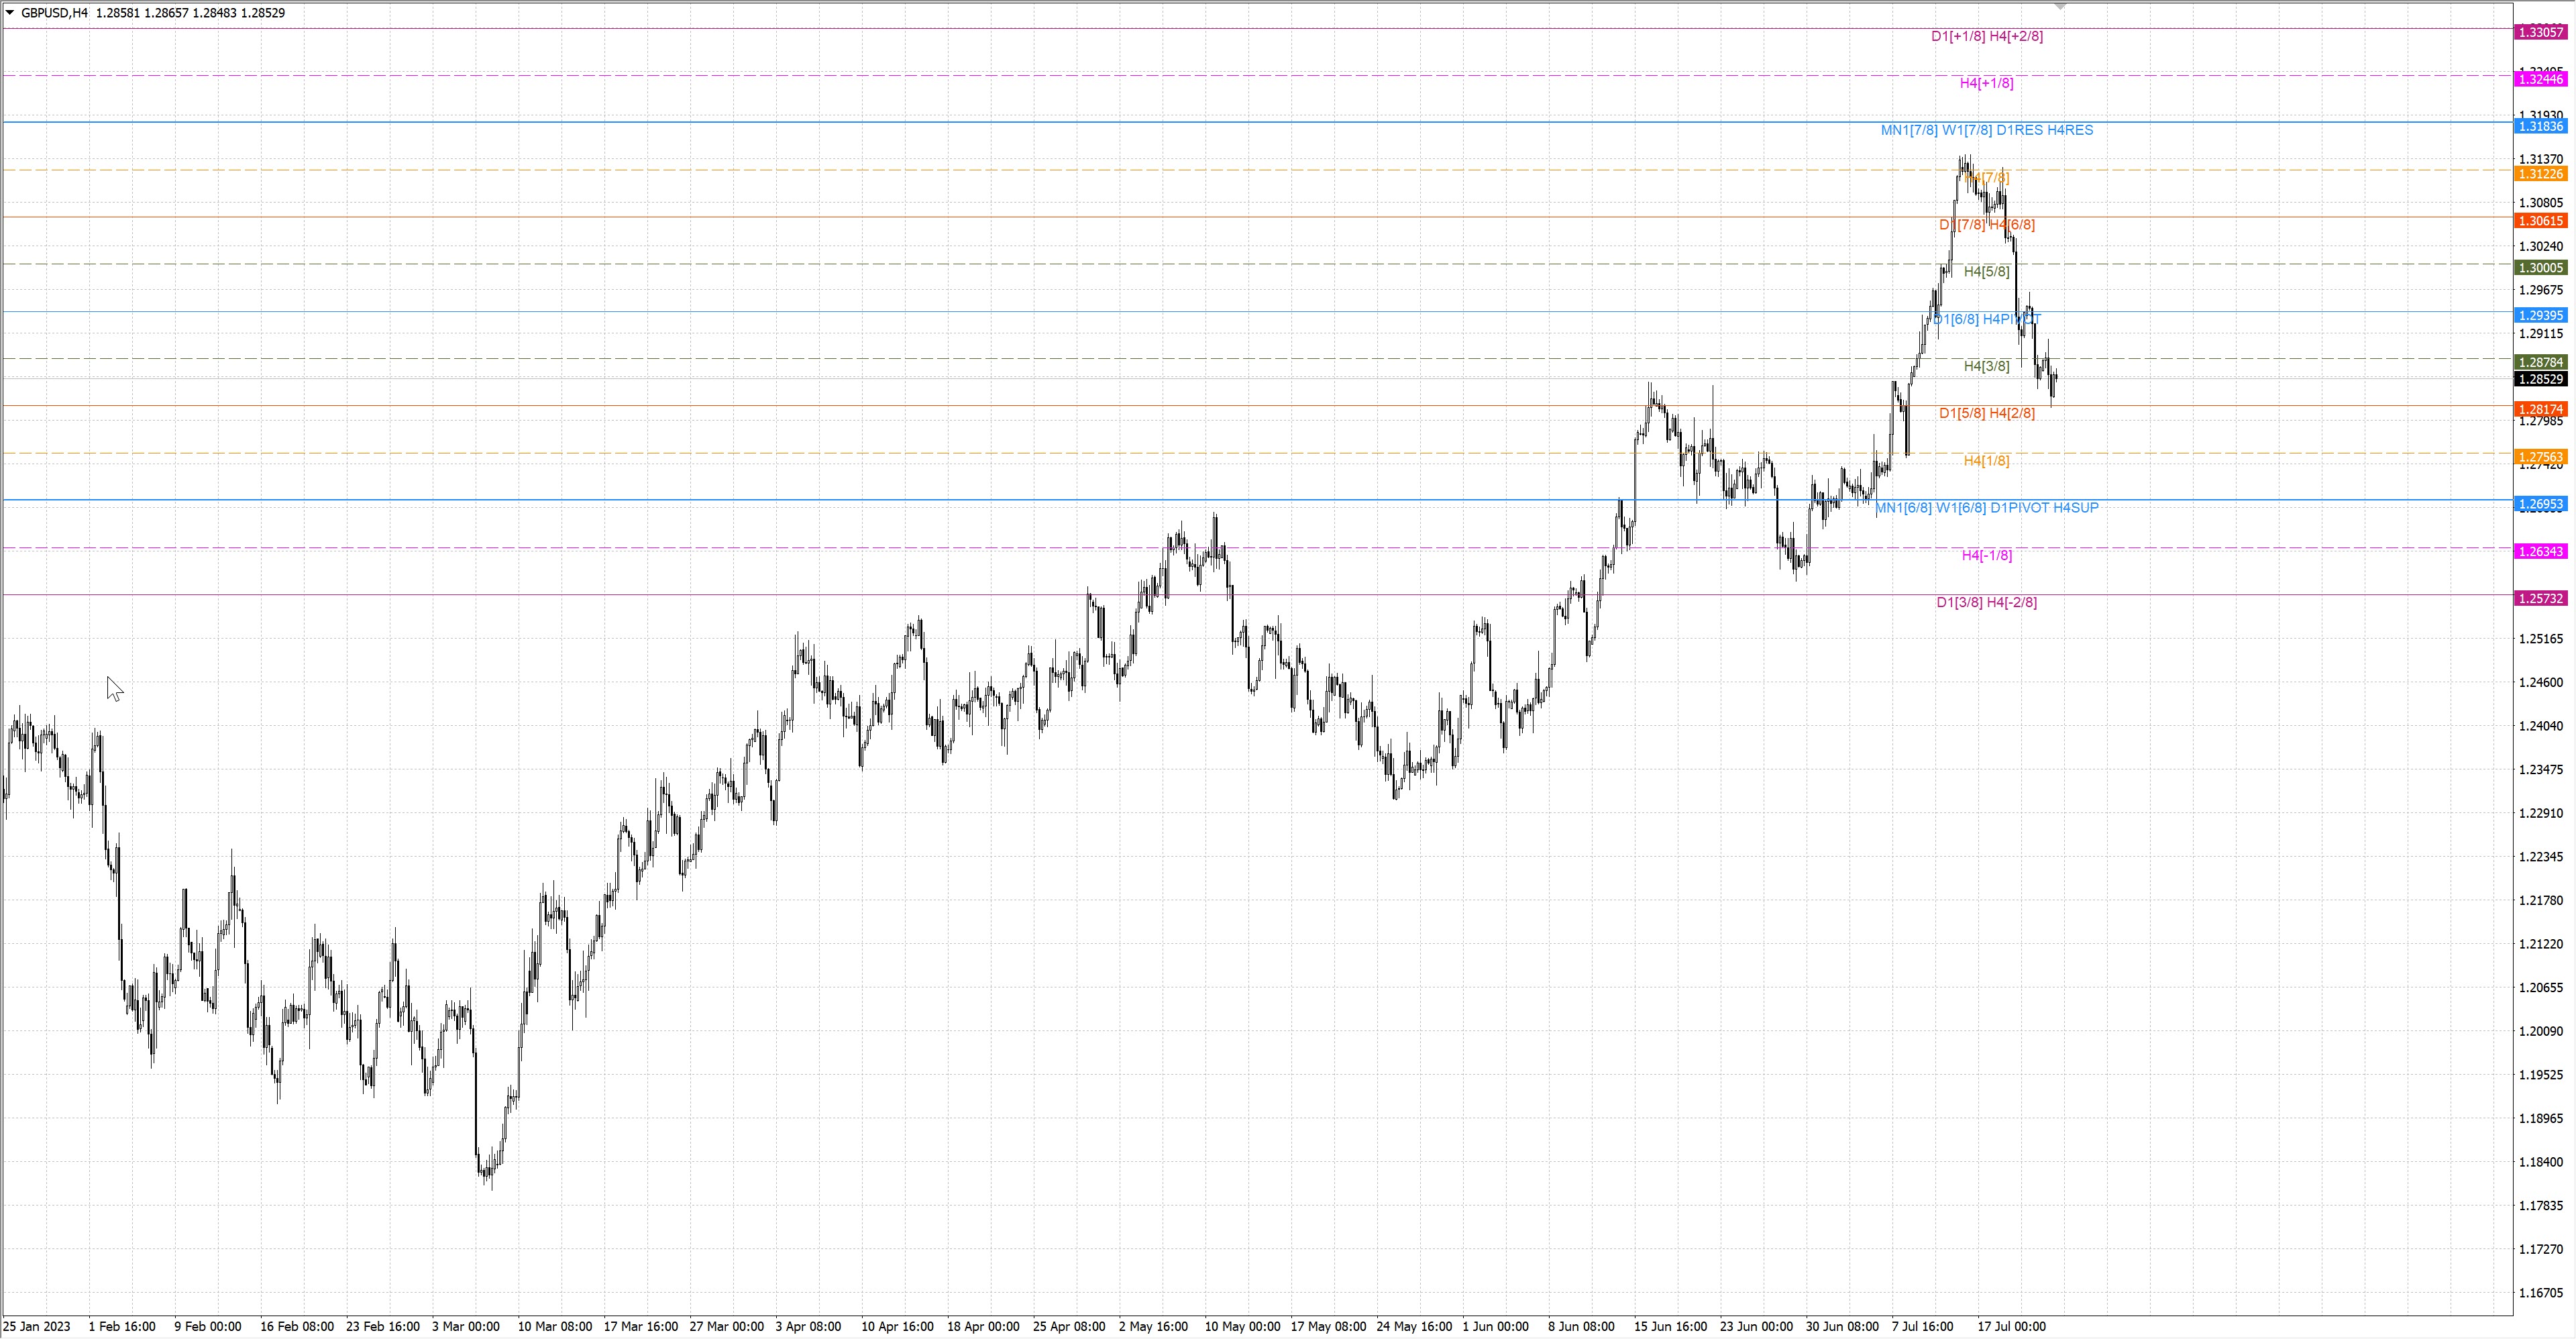Click the 25 Jan 2023 date on time axis
The height and width of the screenshot is (1339, 2576).
(37, 1326)
